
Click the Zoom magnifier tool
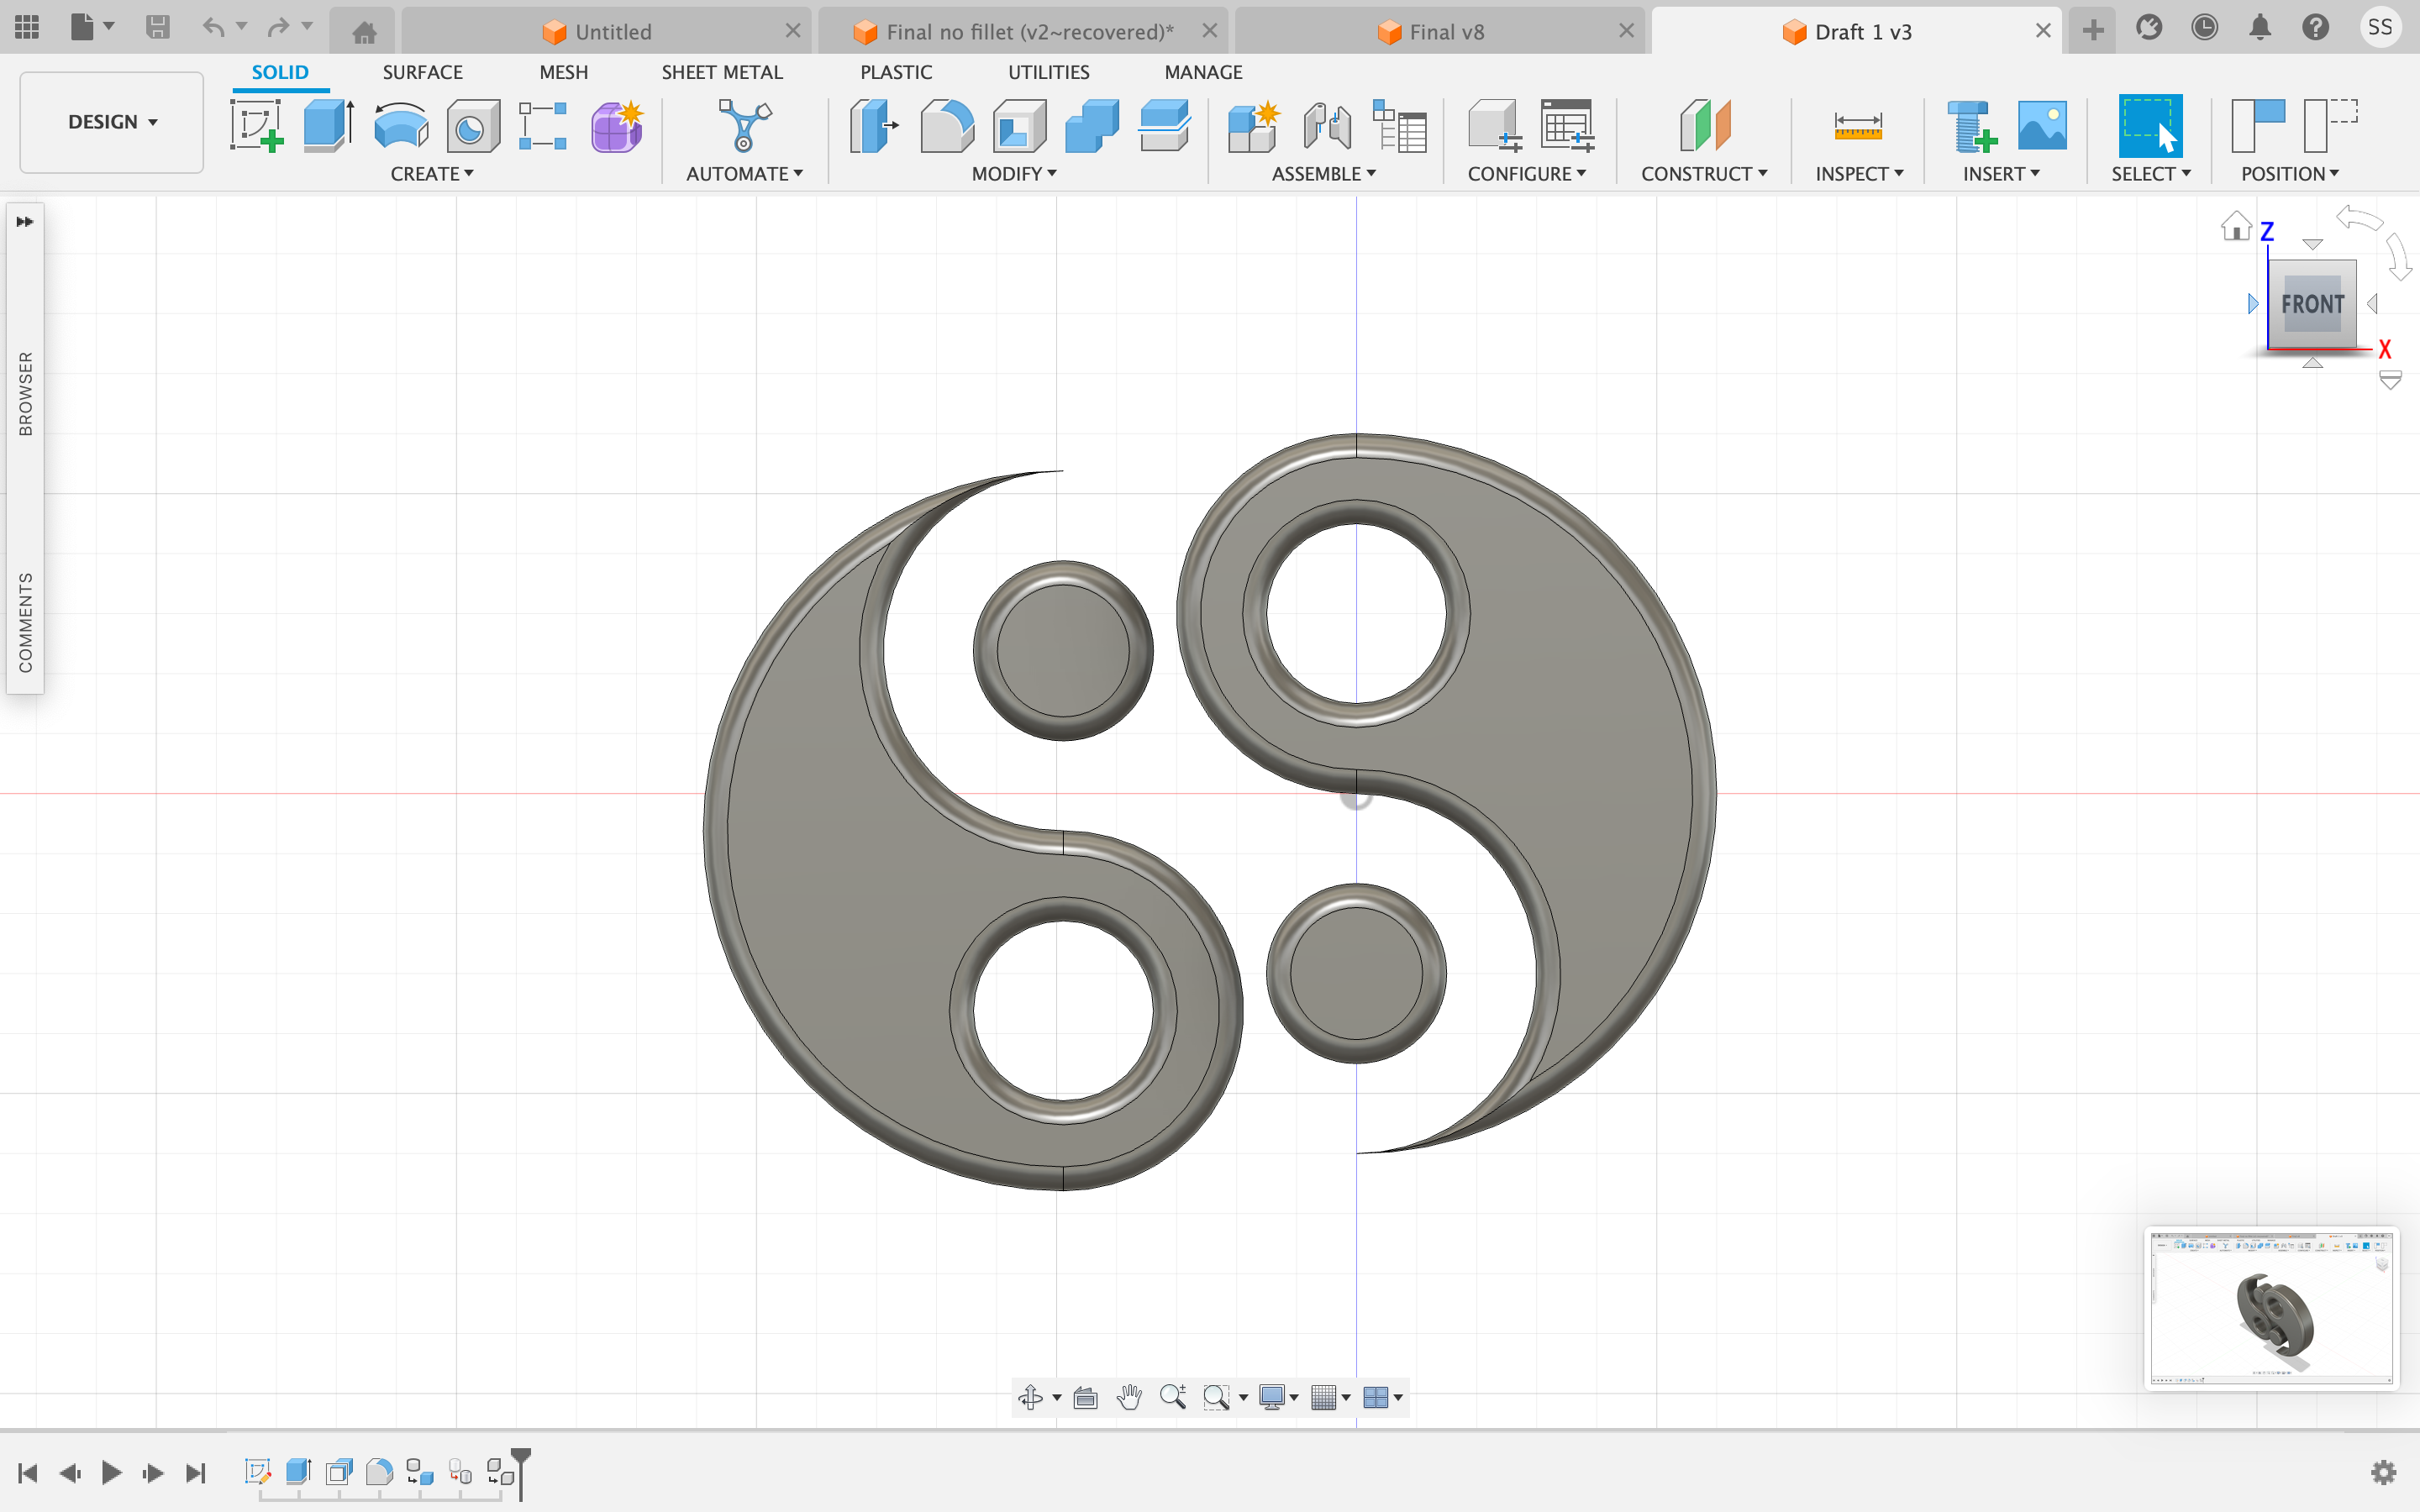pos(1173,1397)
